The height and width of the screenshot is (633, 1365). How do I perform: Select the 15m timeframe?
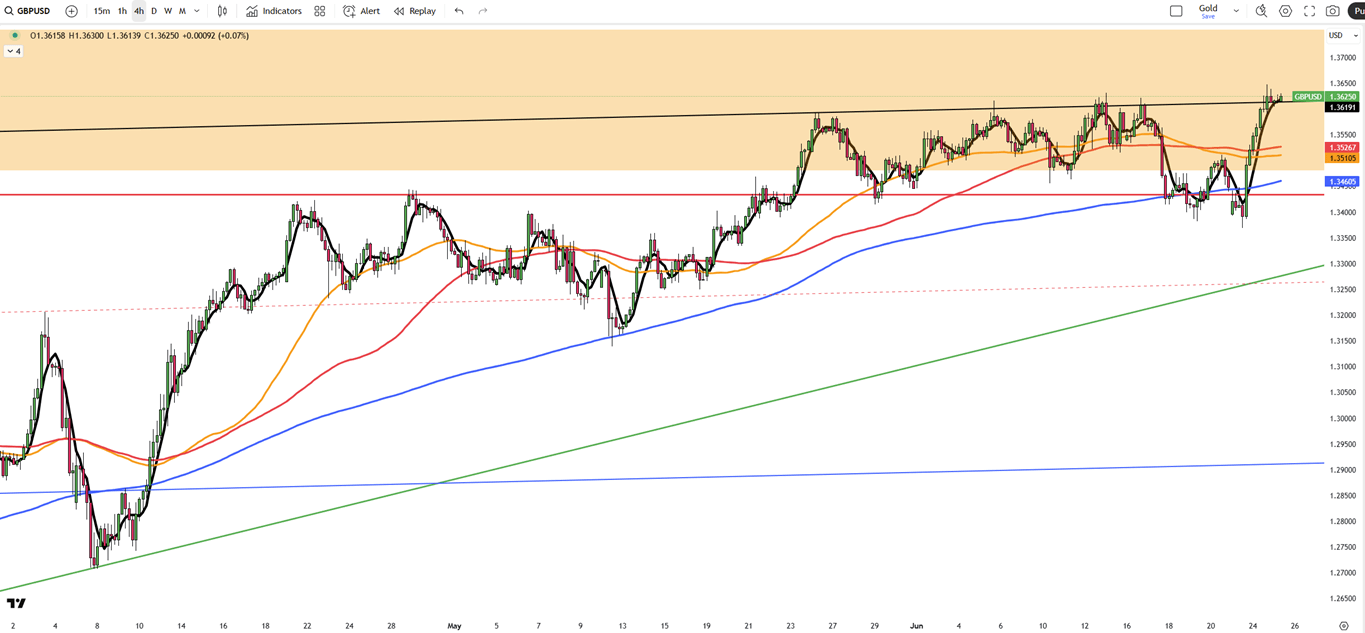pyautogui.click(x=102, y=11)
